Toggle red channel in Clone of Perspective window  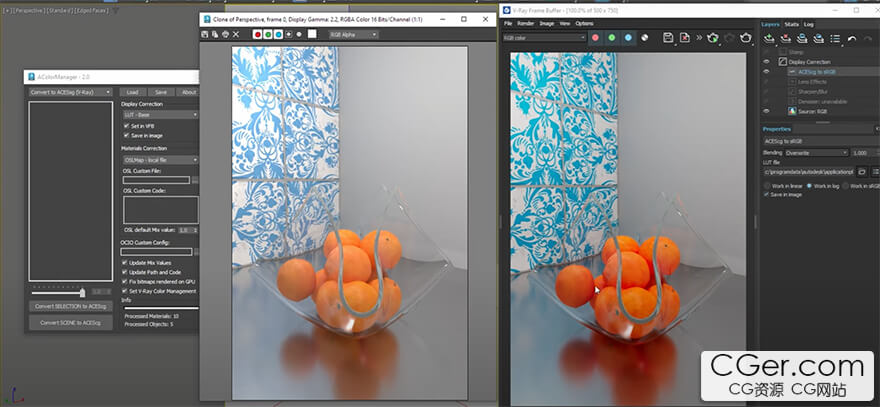coord(258,34)
